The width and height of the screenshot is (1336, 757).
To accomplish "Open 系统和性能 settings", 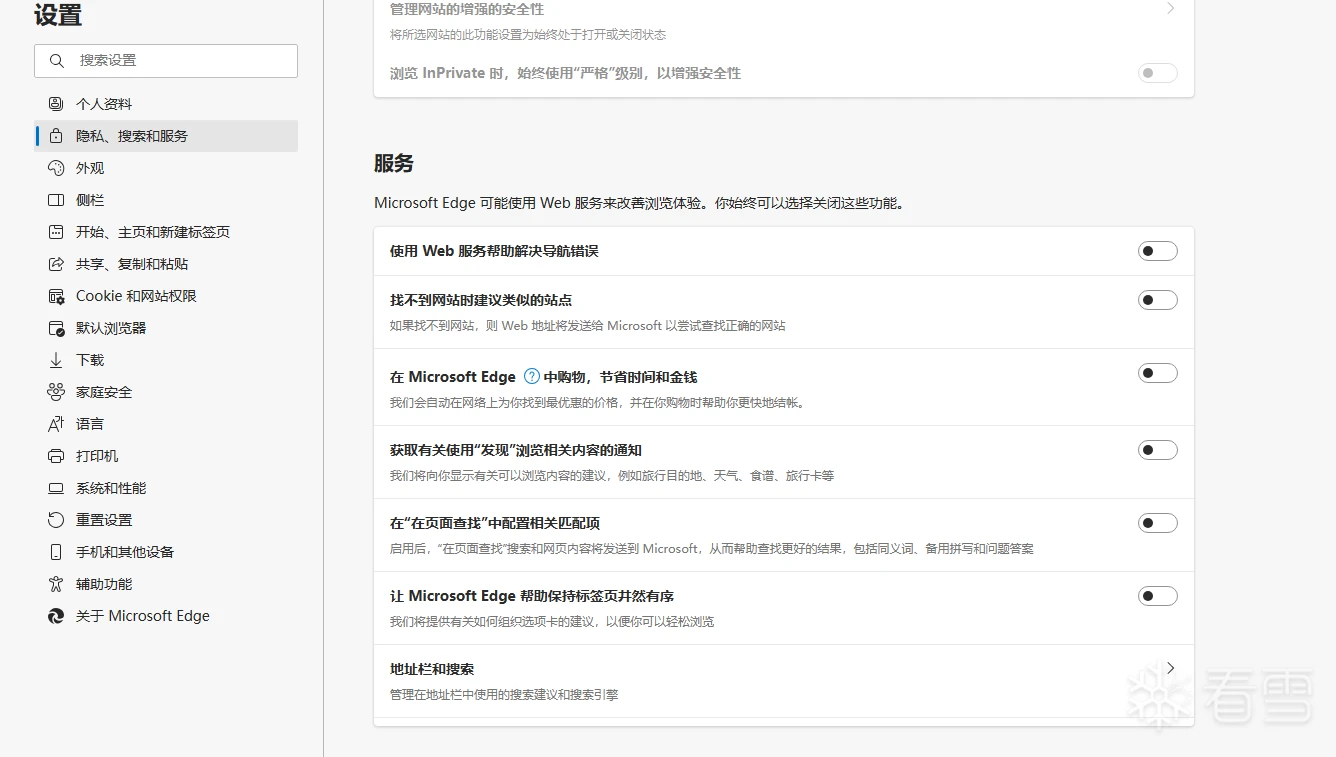I will pyautogui.click(x=166, y=488).
